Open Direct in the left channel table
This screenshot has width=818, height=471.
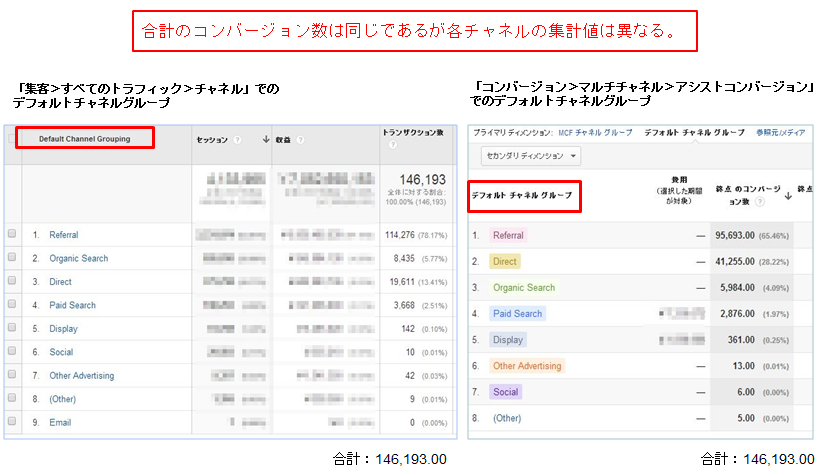click(x=60, y=282)
